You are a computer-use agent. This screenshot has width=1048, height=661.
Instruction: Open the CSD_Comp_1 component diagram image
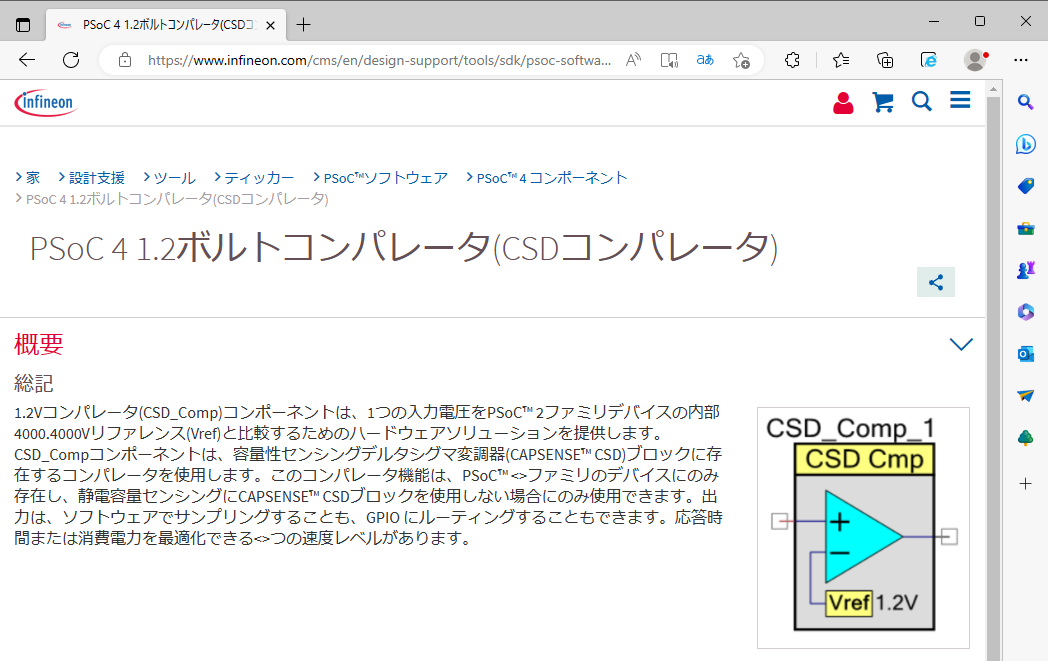pyautogui.click(x=863, y=528)
